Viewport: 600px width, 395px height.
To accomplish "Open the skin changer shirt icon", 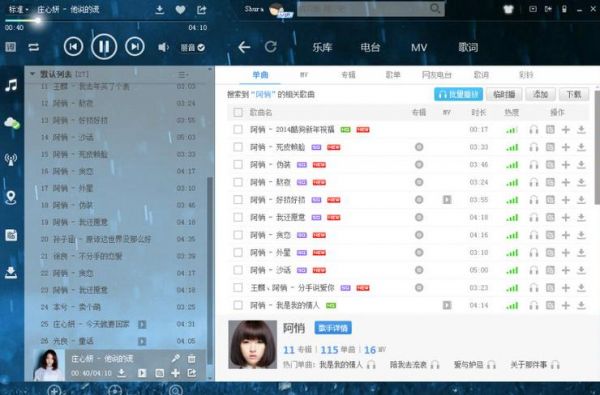I will click(508, 9).
